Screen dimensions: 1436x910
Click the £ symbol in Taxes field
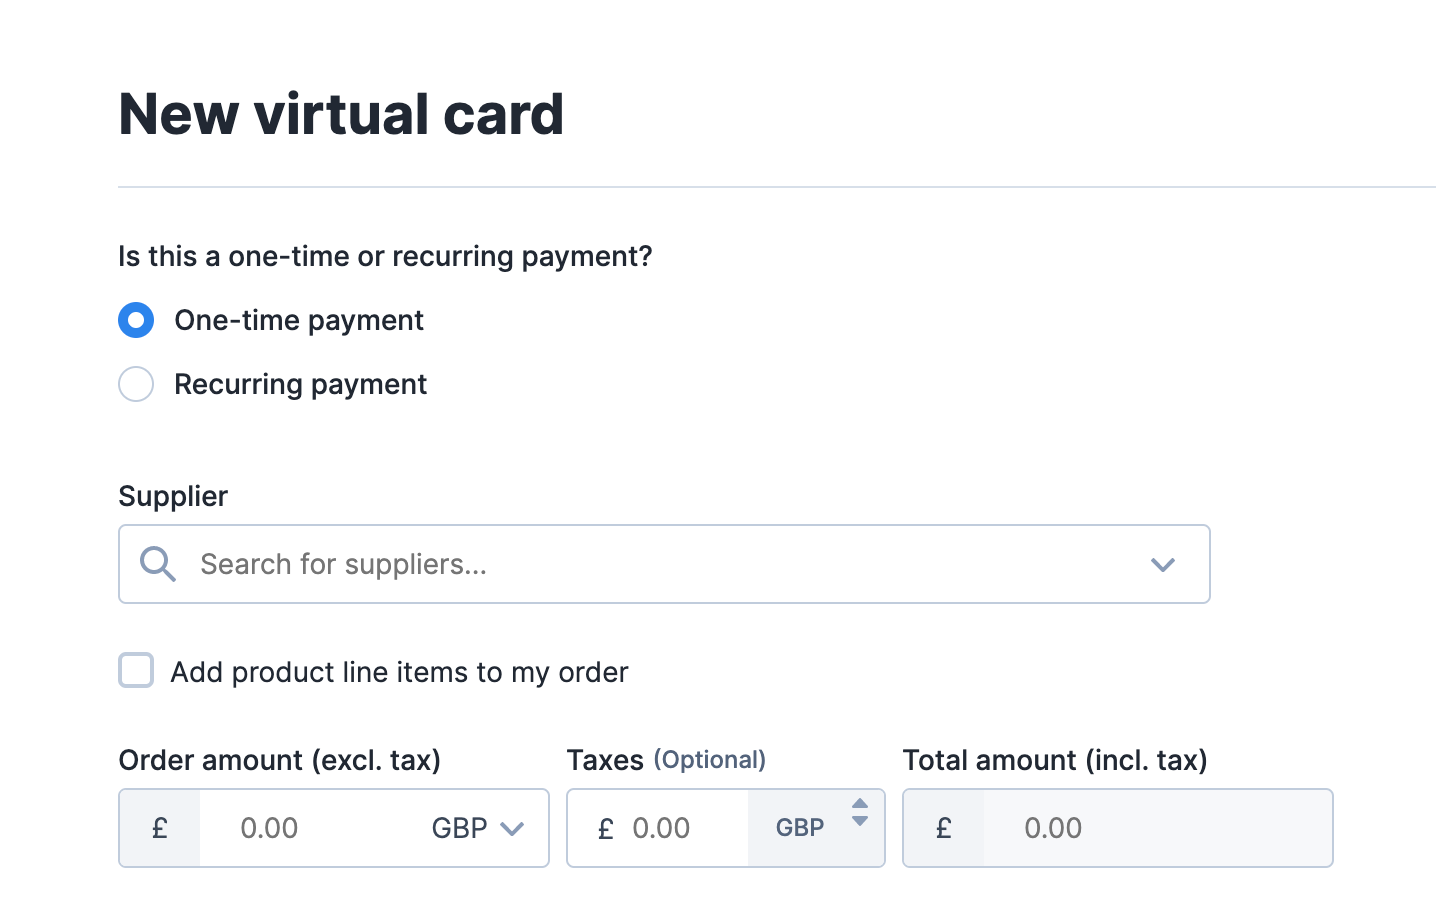pos(604,828)
